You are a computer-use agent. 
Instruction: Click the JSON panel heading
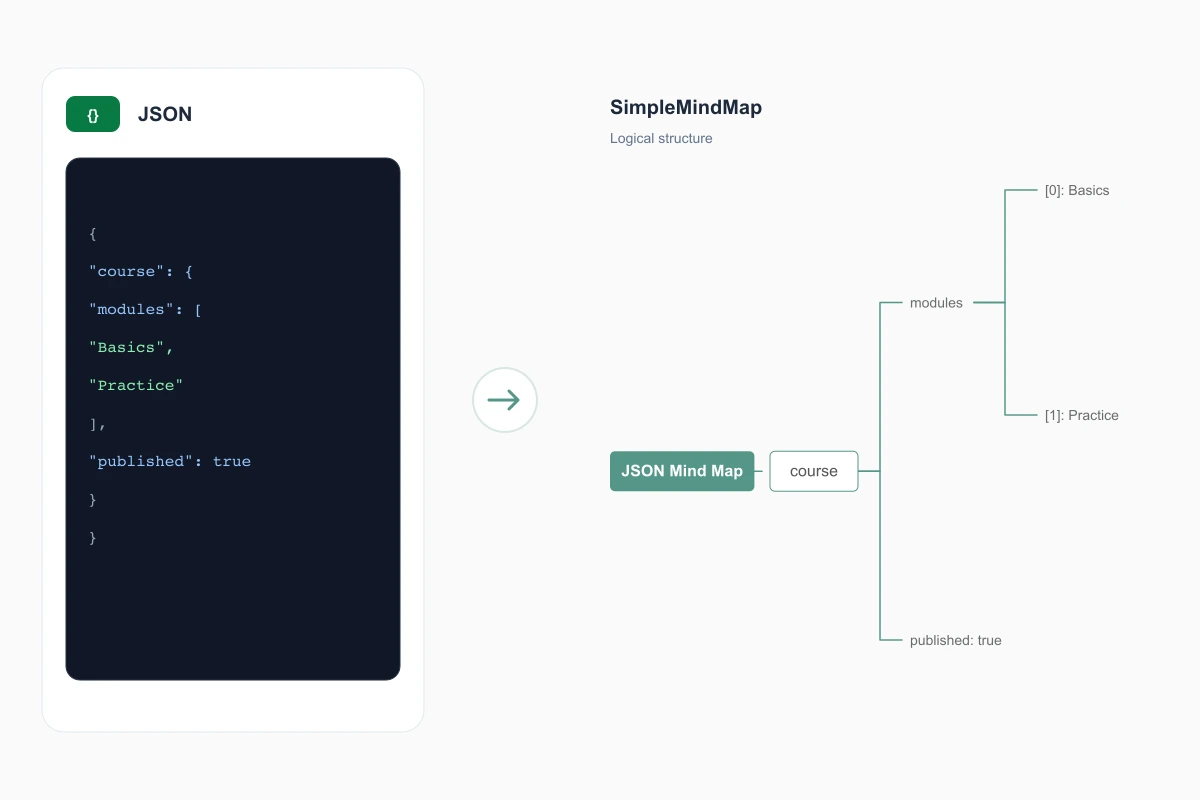[x=165, y=114]
